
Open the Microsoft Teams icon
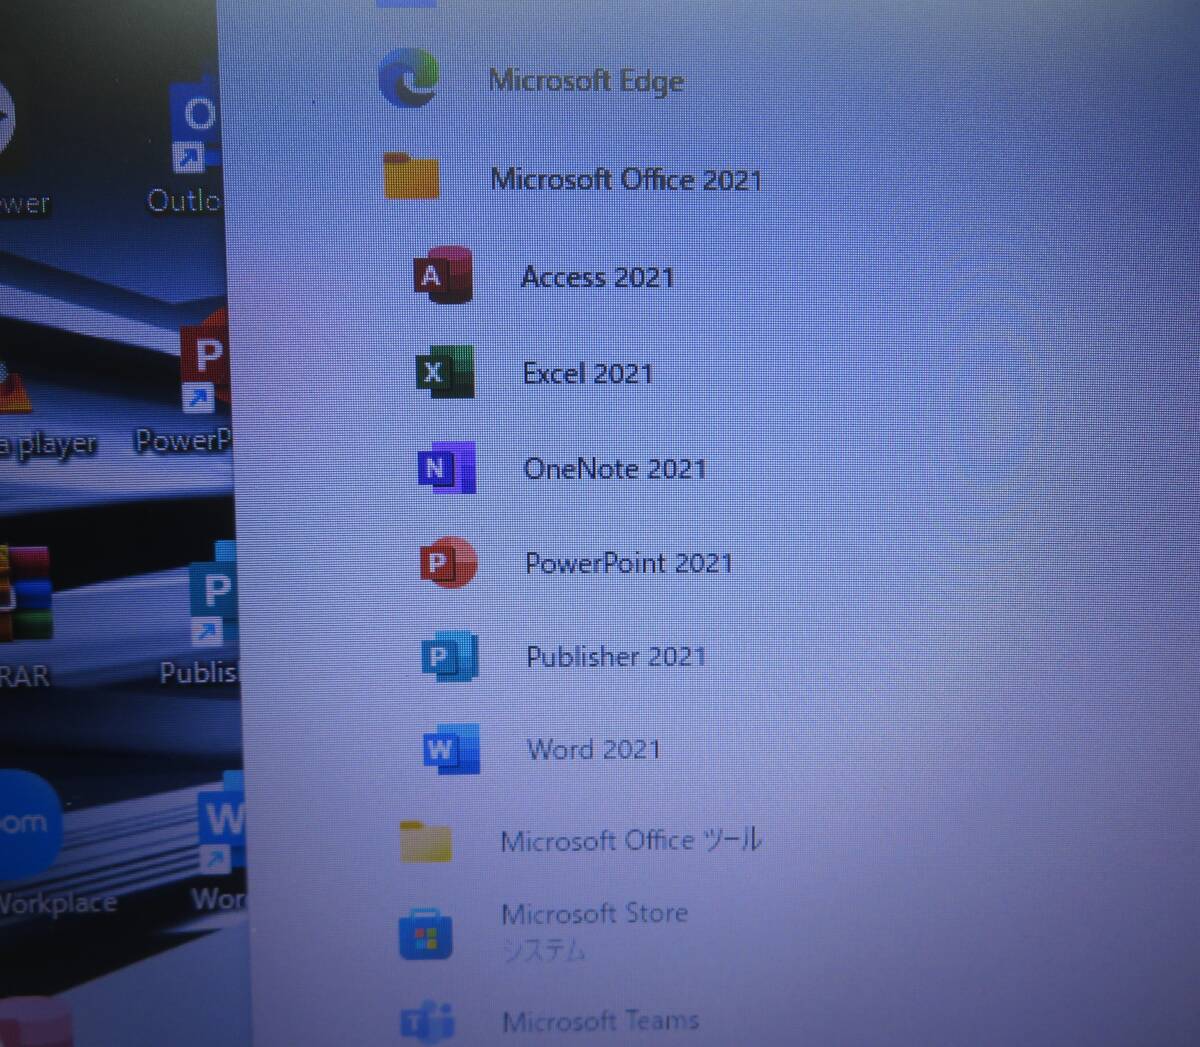[428, 1022]
